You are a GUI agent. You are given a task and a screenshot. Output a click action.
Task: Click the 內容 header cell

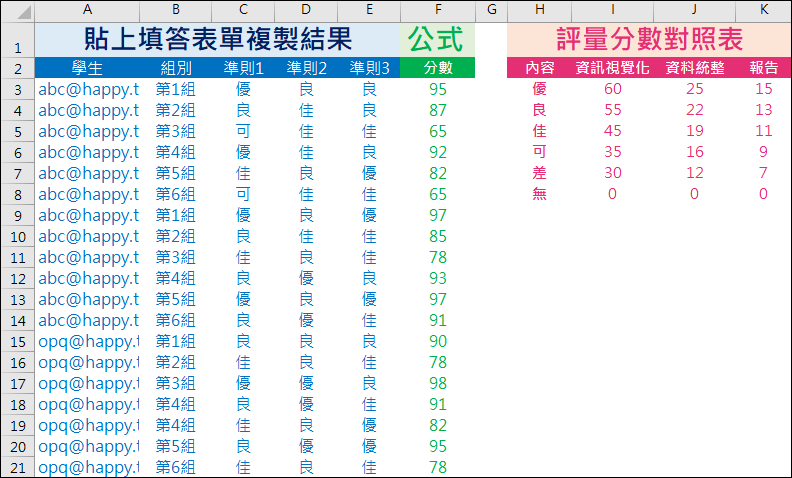coord(539,68)
